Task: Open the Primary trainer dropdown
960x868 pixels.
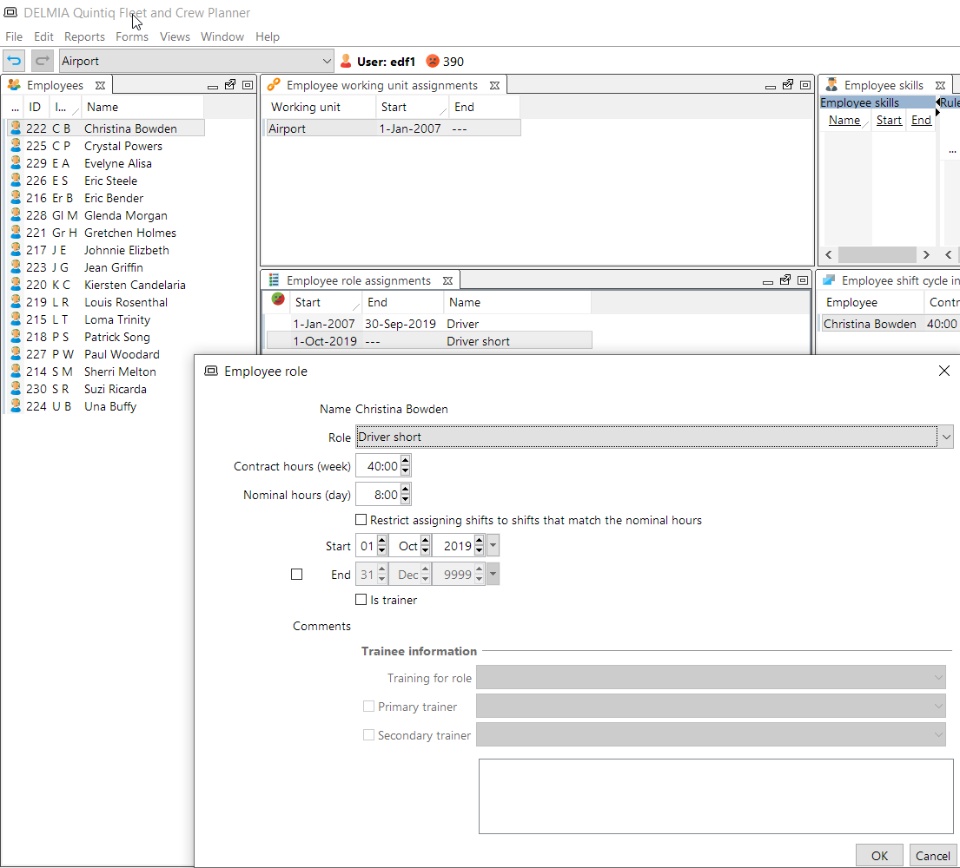Action: tap(938, 706)
